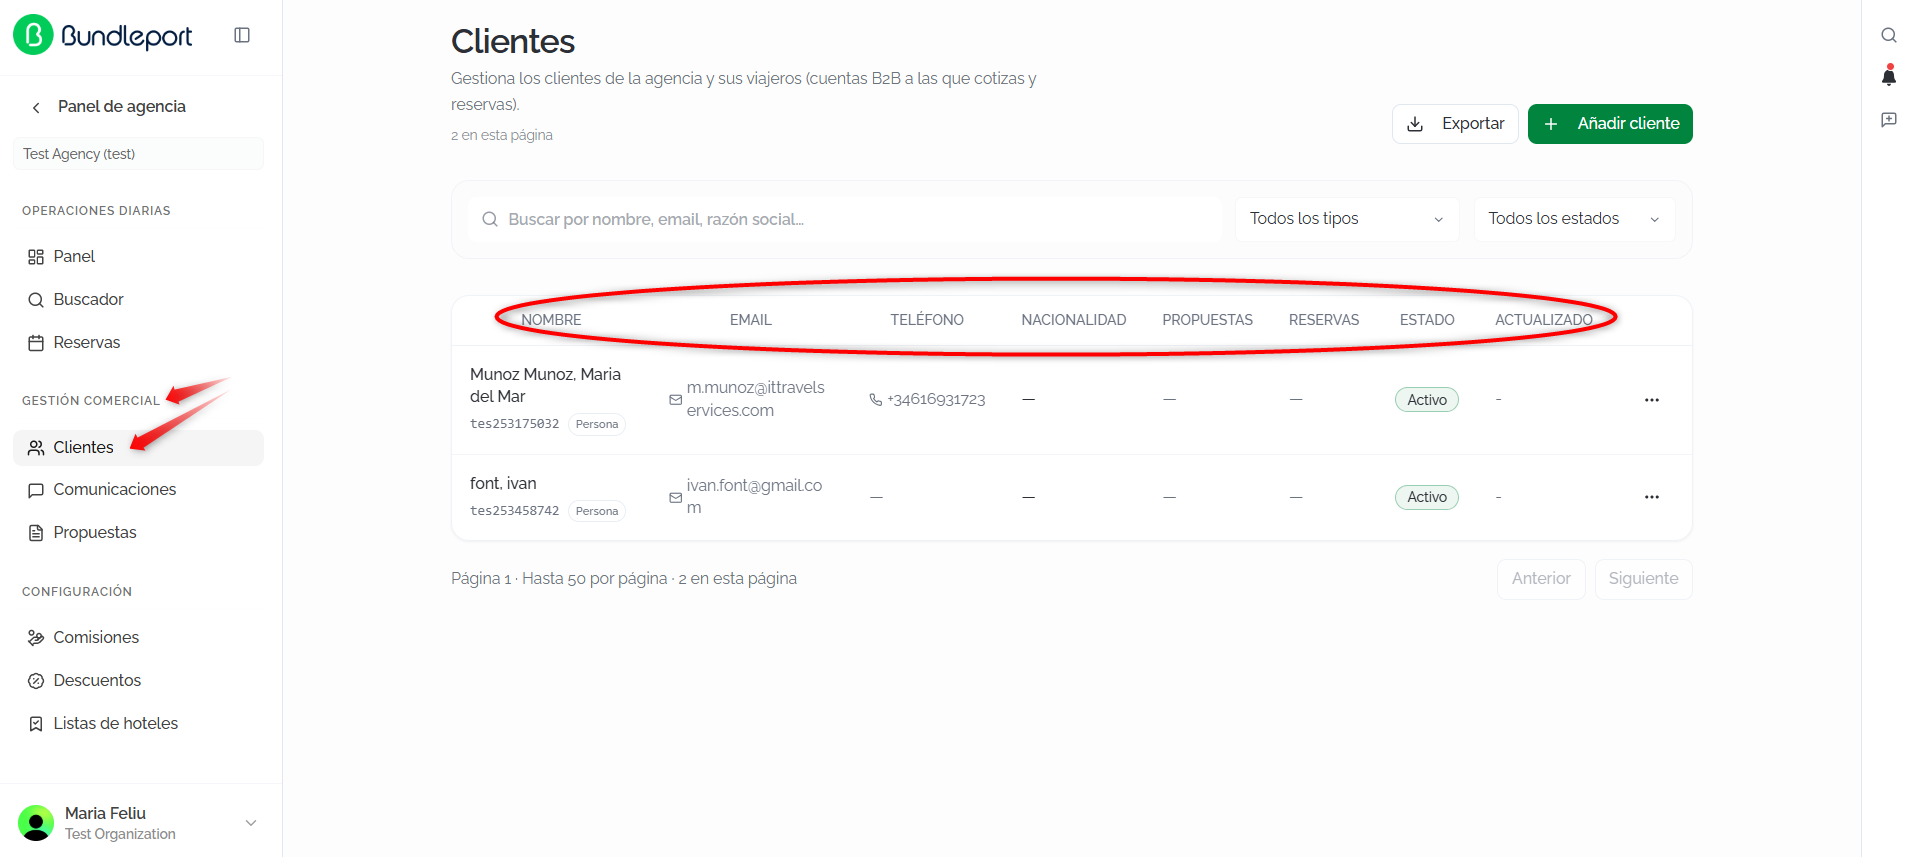Click the Persona tag under Munoz Munoz
The image size is (1909, 857).
(597, 424)
